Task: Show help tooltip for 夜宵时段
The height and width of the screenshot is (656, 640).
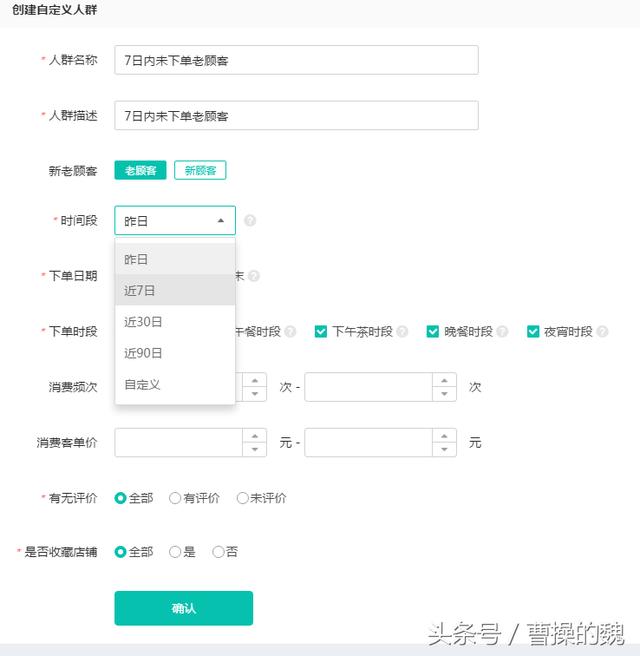Action: coord(602,332)
